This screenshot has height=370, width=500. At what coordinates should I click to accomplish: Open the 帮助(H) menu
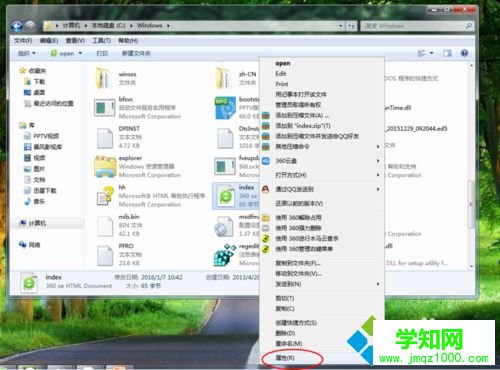coord(128,41)
